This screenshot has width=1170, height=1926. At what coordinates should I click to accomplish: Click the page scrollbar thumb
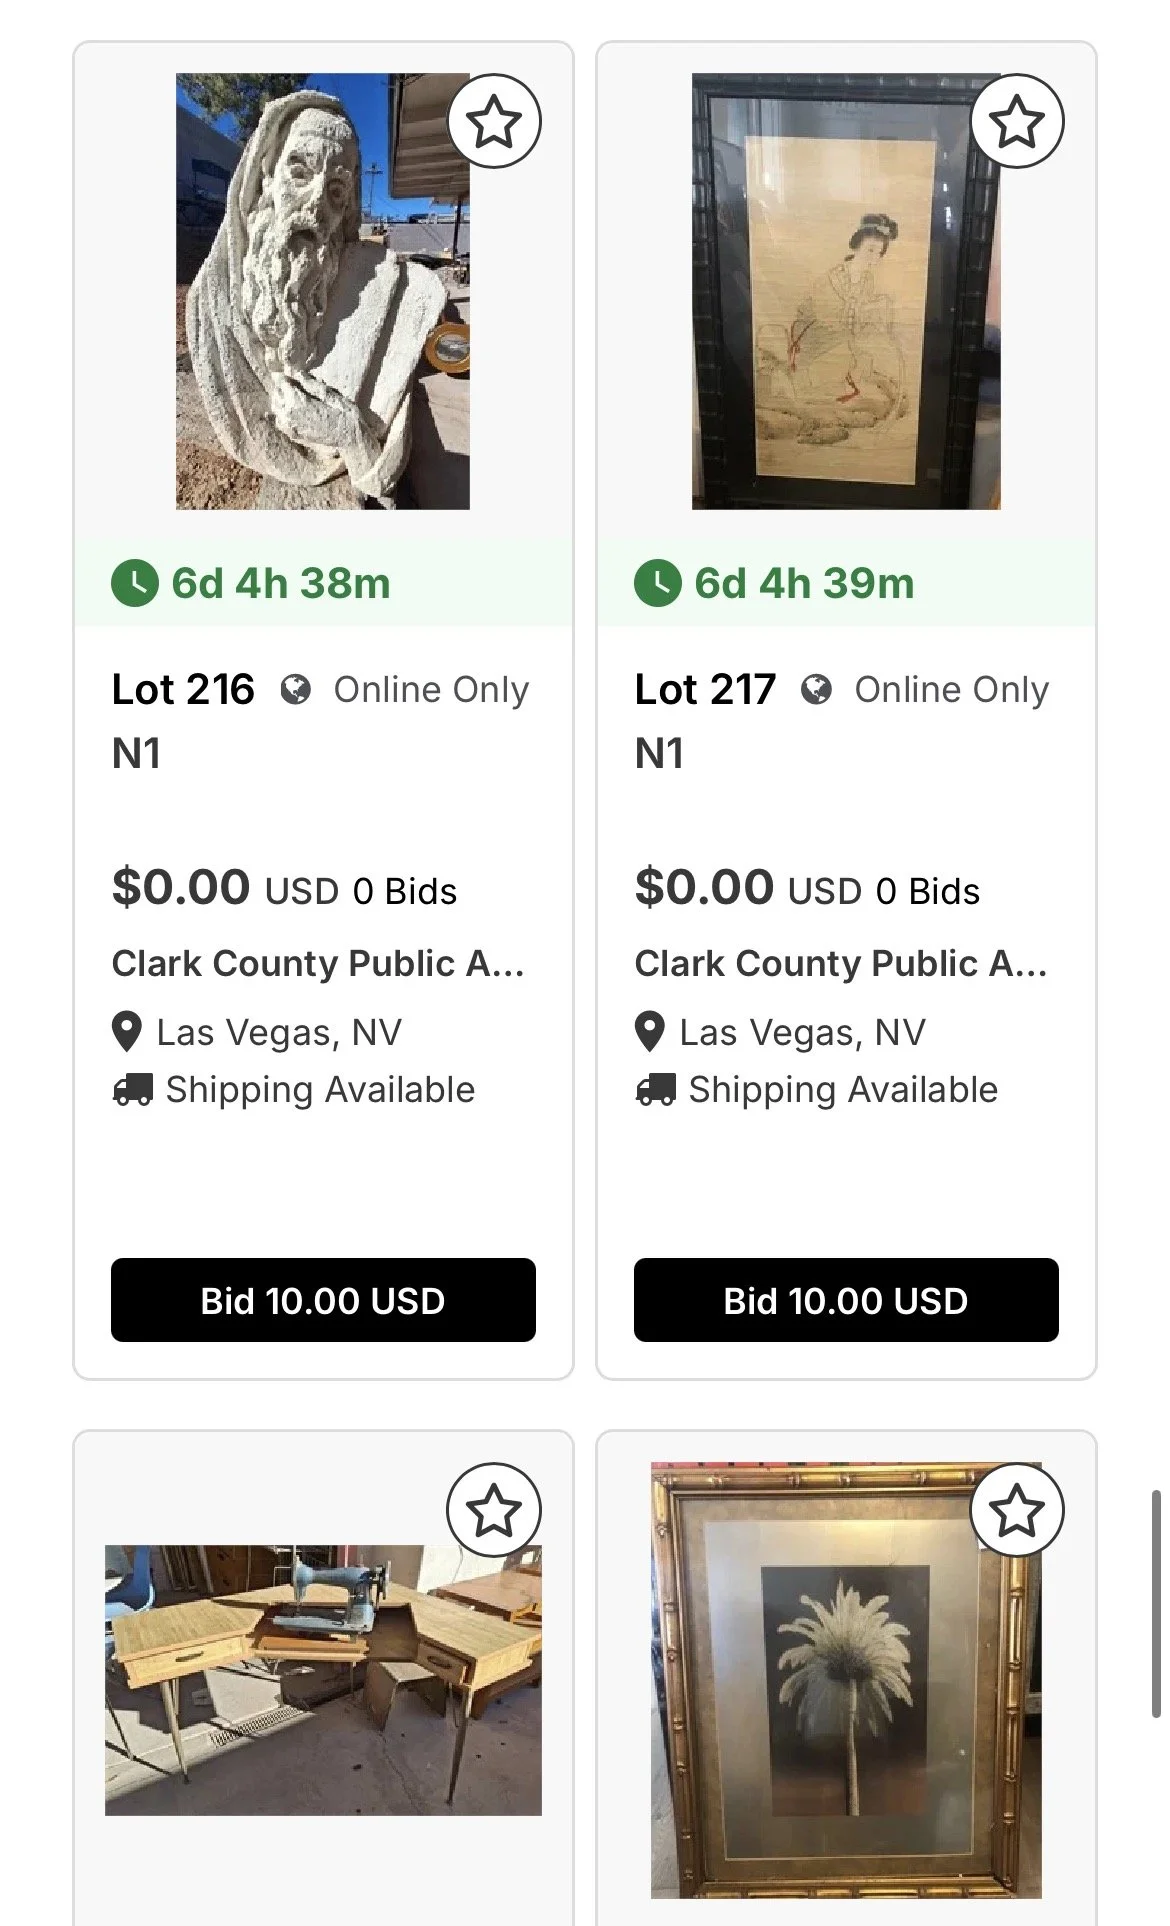point(1156,1604)
